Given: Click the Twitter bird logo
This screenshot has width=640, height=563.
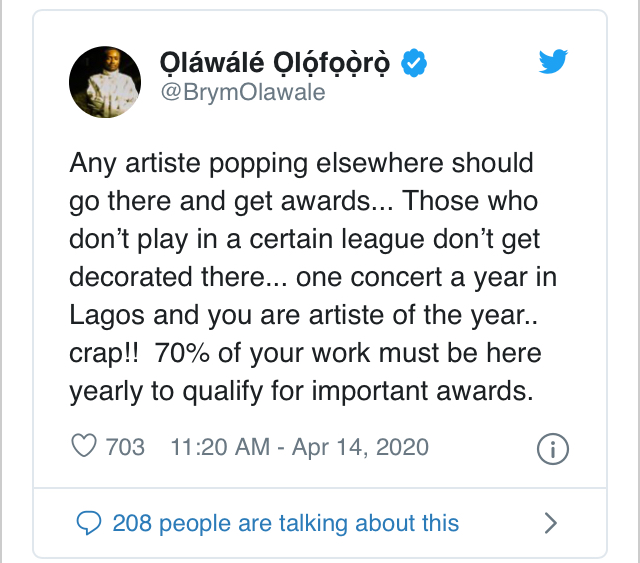Looking at the screenshot, I should tap(553, 61).
